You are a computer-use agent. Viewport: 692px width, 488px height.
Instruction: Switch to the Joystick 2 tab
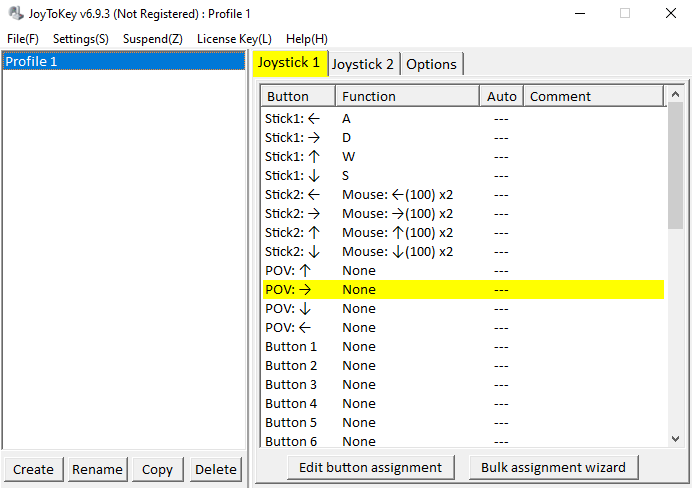point(363,64)
